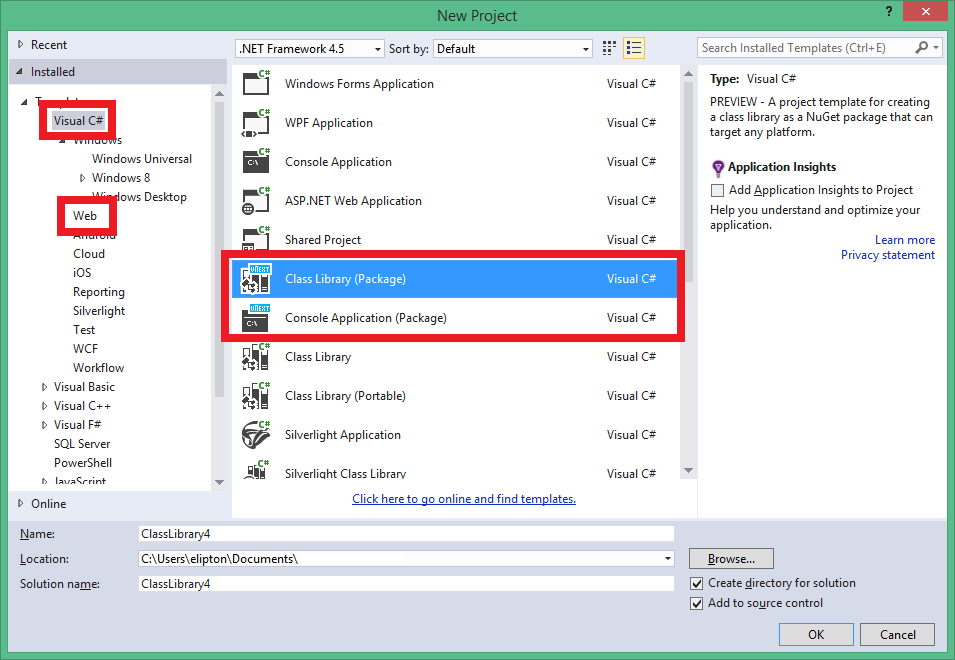Select the Shared Project template row
This screenshot has width=955, height=660.
point(454,238)
